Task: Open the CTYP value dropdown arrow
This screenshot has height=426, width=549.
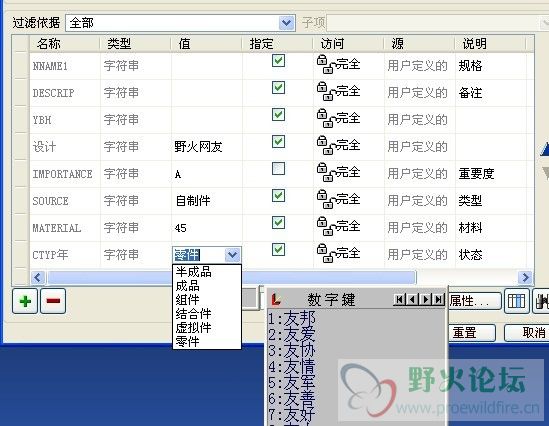Action: [232, 255]
